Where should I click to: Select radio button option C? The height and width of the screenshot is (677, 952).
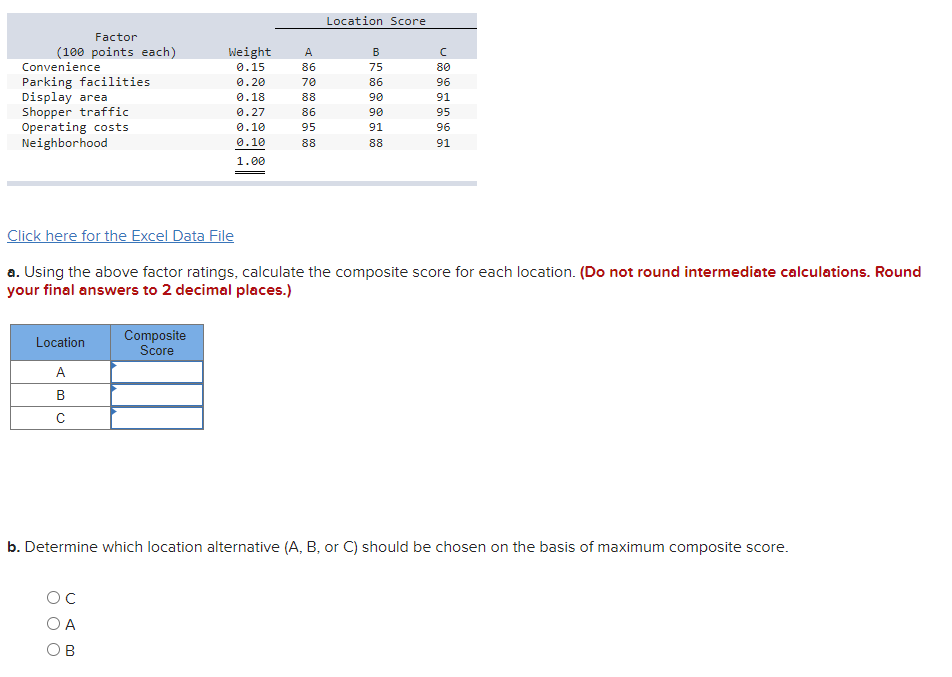tap(53, 597)
